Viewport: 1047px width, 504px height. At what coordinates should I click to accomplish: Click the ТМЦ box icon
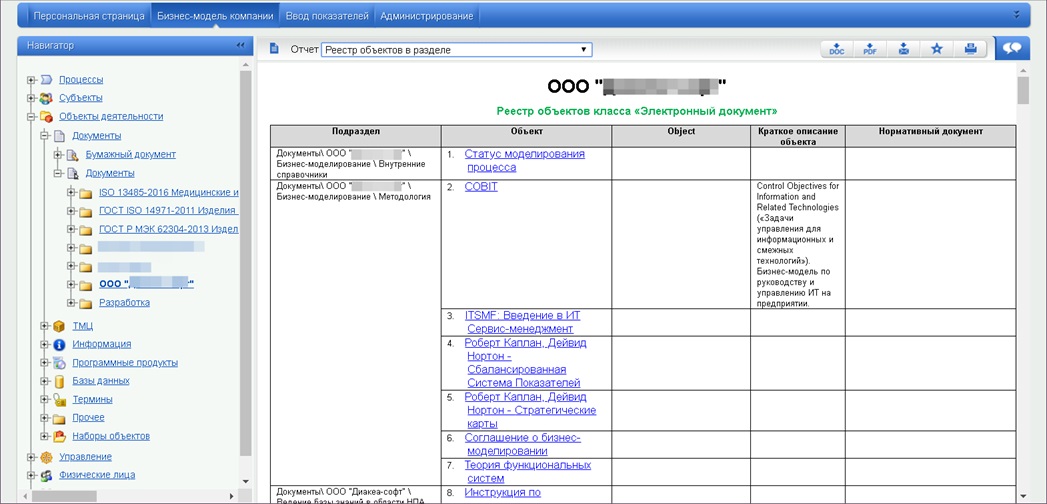[x=59, y=326]
